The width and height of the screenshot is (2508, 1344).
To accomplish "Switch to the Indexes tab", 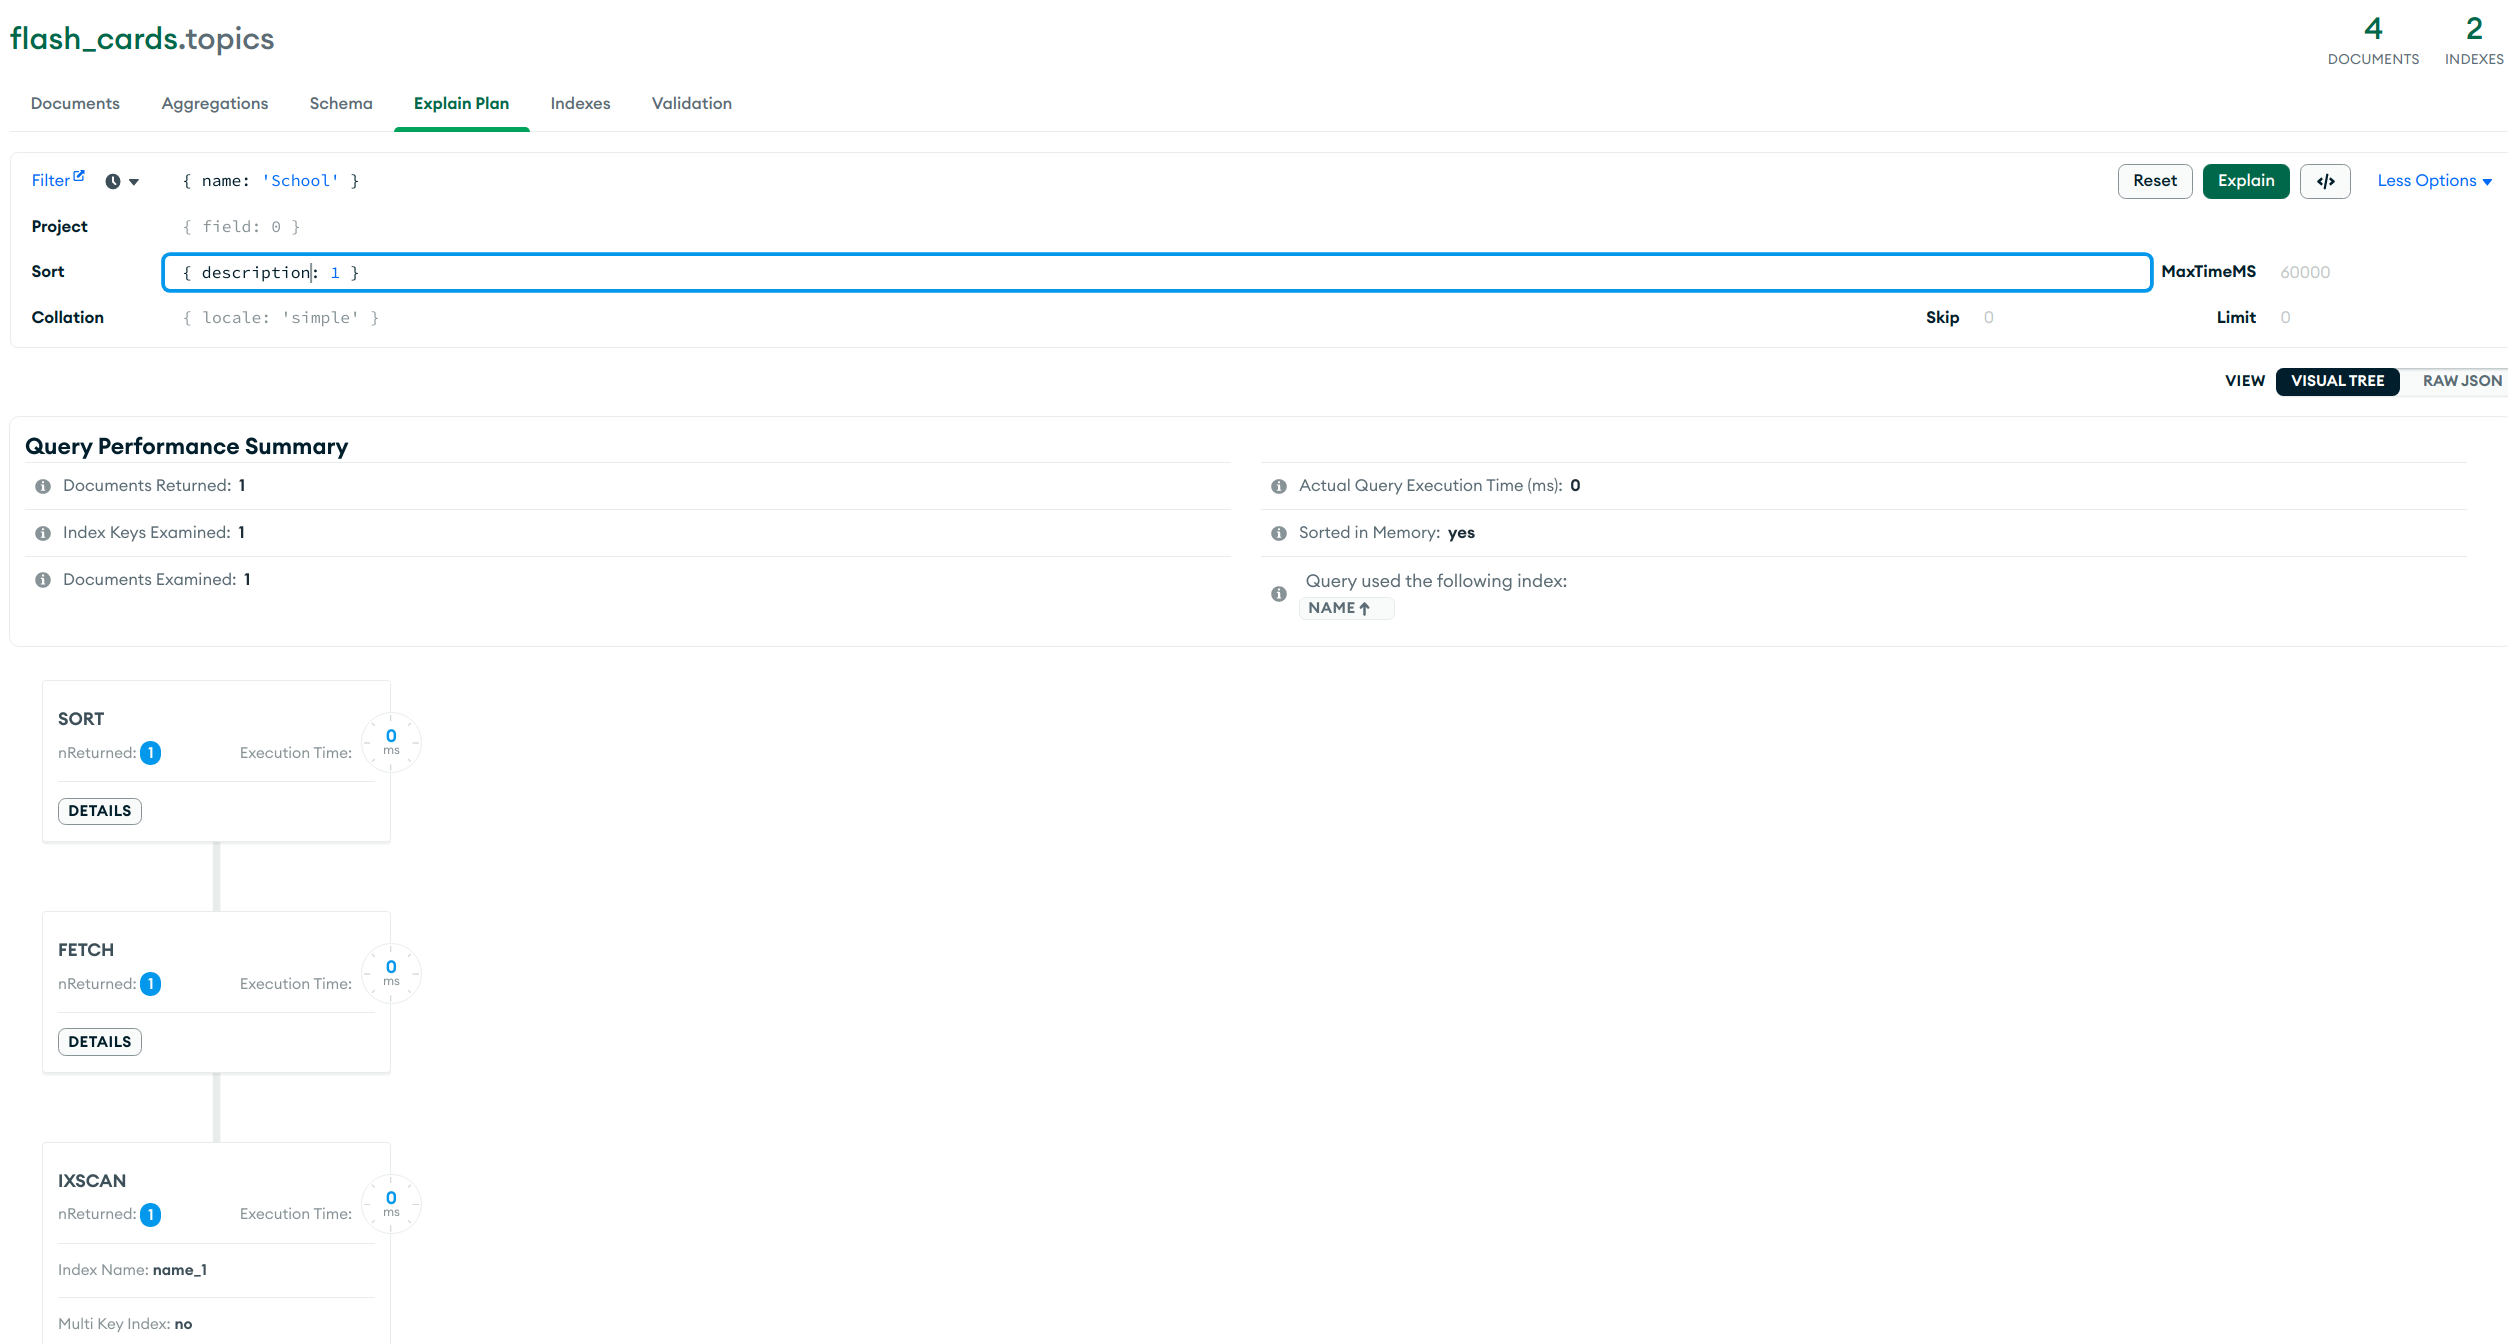I will [x=580, y=103].
